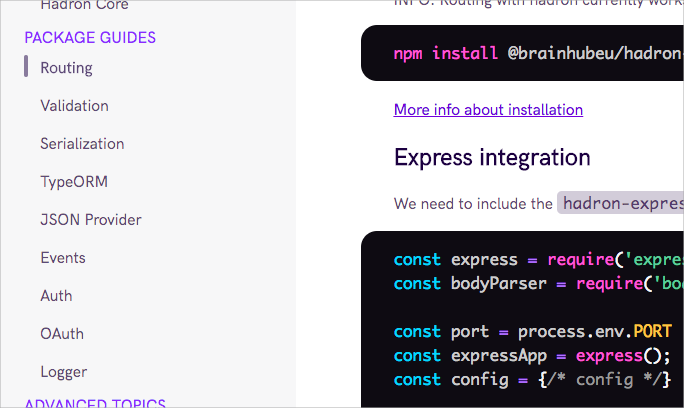The height and width of the screenshot is (408, 684).
Task: Click the ADVANCED TOPICS section header
Action: (94, 403)
